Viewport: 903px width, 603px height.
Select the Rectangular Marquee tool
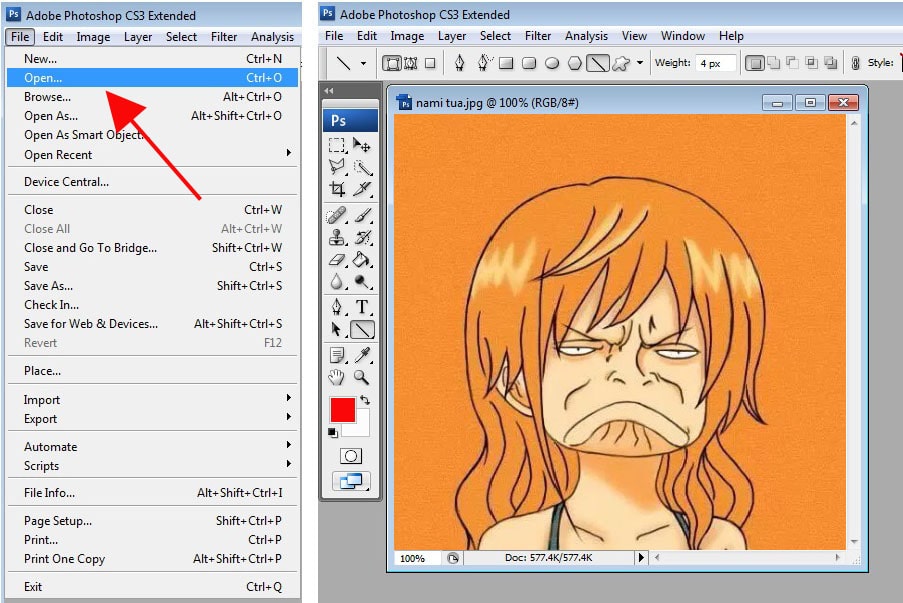click(x=337, y=145)
